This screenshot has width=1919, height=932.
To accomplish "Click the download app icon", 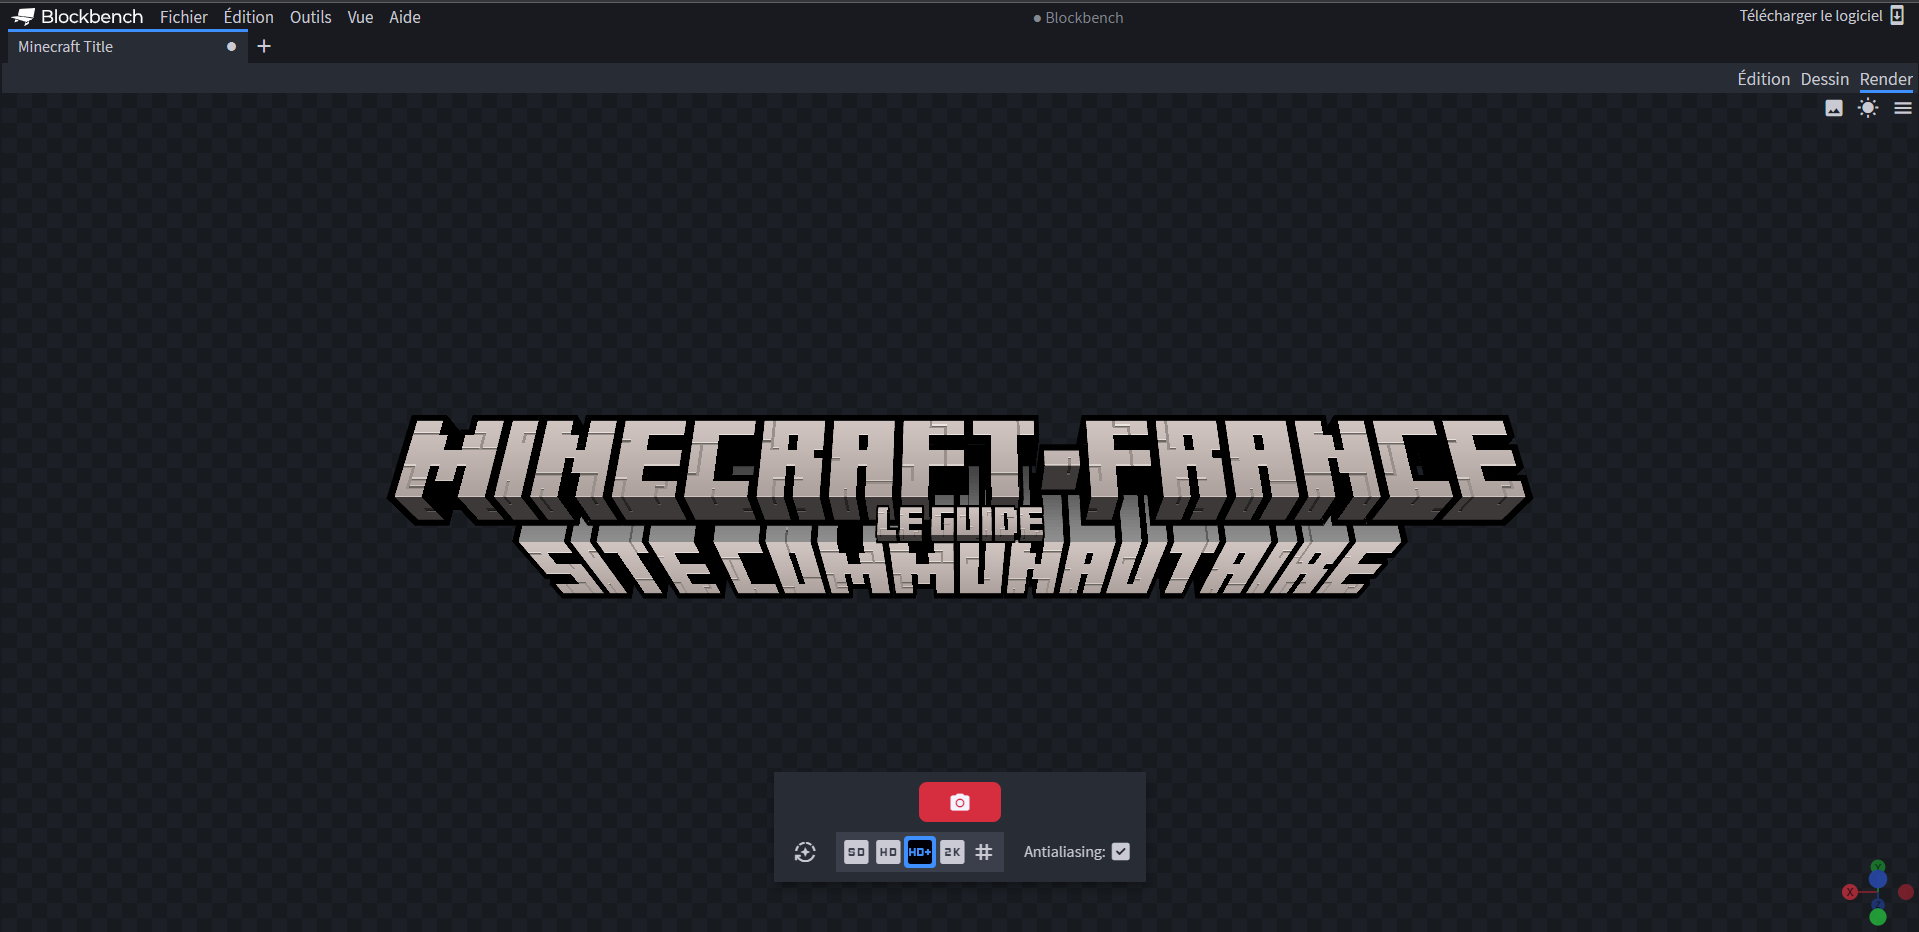I will coord(1897,16).
